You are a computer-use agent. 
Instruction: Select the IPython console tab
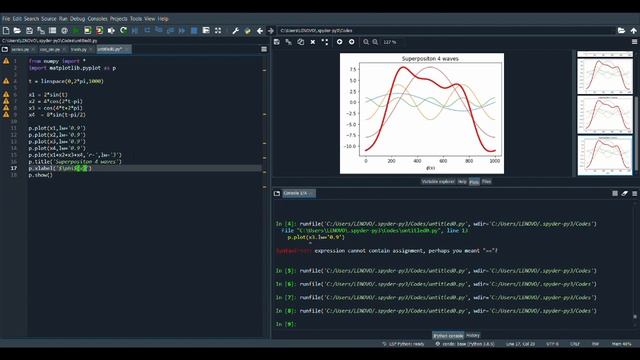pyautogui.click(x=448, y=336)
